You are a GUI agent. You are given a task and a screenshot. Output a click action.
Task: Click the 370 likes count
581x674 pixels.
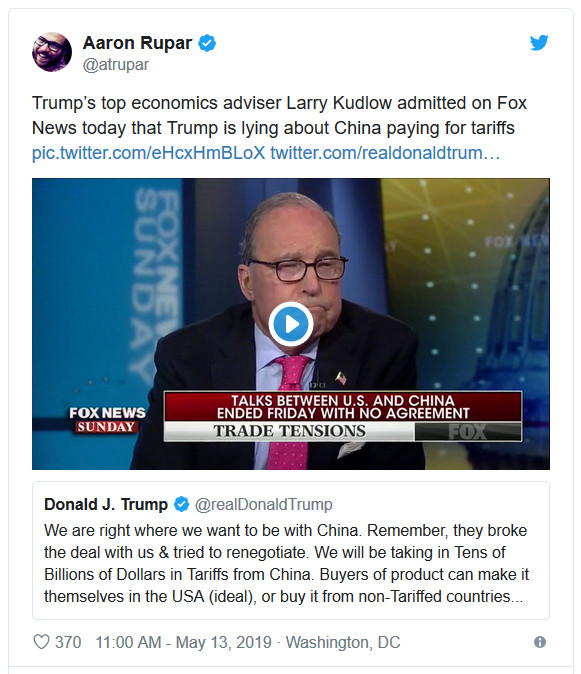click(x=68, y=643)
